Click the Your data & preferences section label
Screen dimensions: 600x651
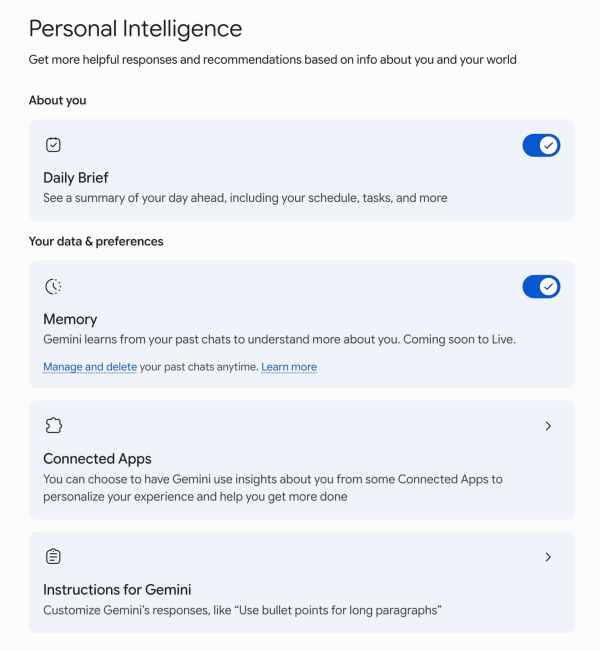coord(96,242)
